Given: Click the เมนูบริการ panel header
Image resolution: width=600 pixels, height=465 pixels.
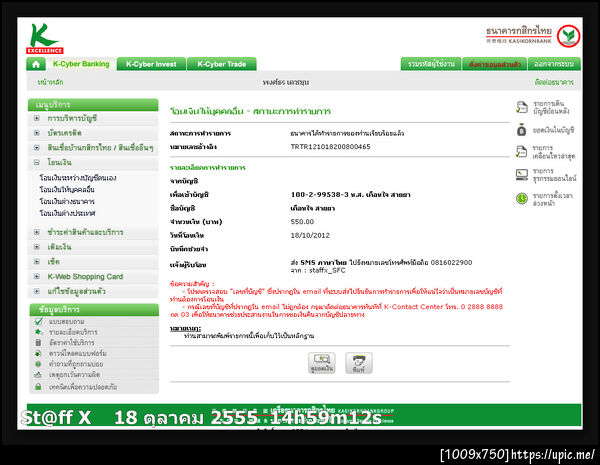Looking at the screenshot, I should [x=93, y=104].
